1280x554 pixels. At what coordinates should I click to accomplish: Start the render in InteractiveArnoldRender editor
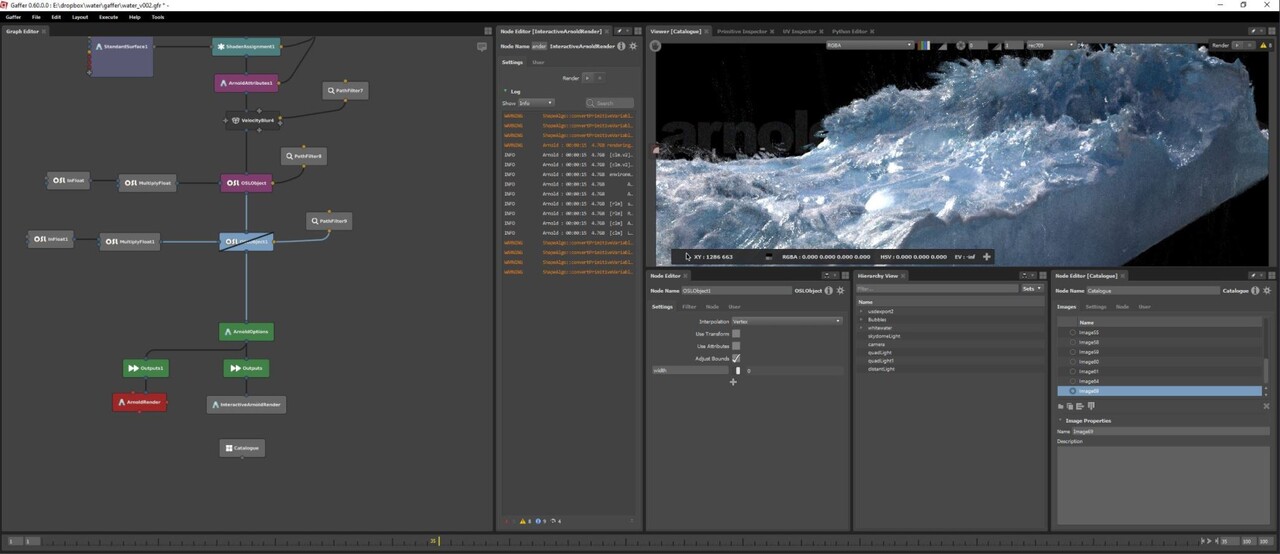click(587, 77)
